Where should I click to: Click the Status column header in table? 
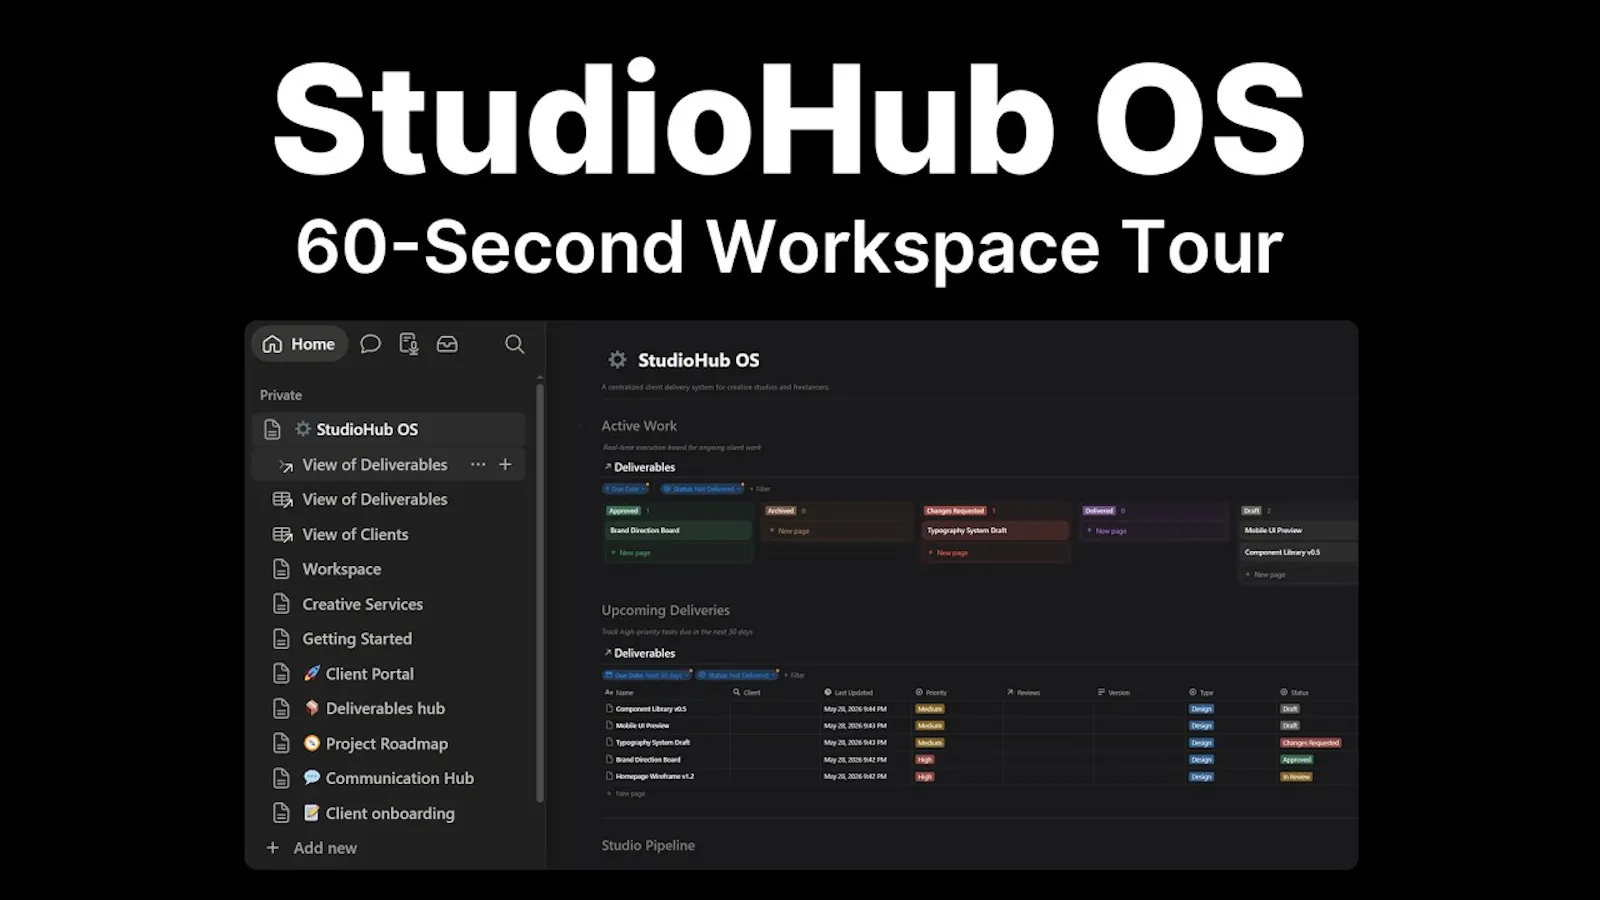coord(1294,692)
